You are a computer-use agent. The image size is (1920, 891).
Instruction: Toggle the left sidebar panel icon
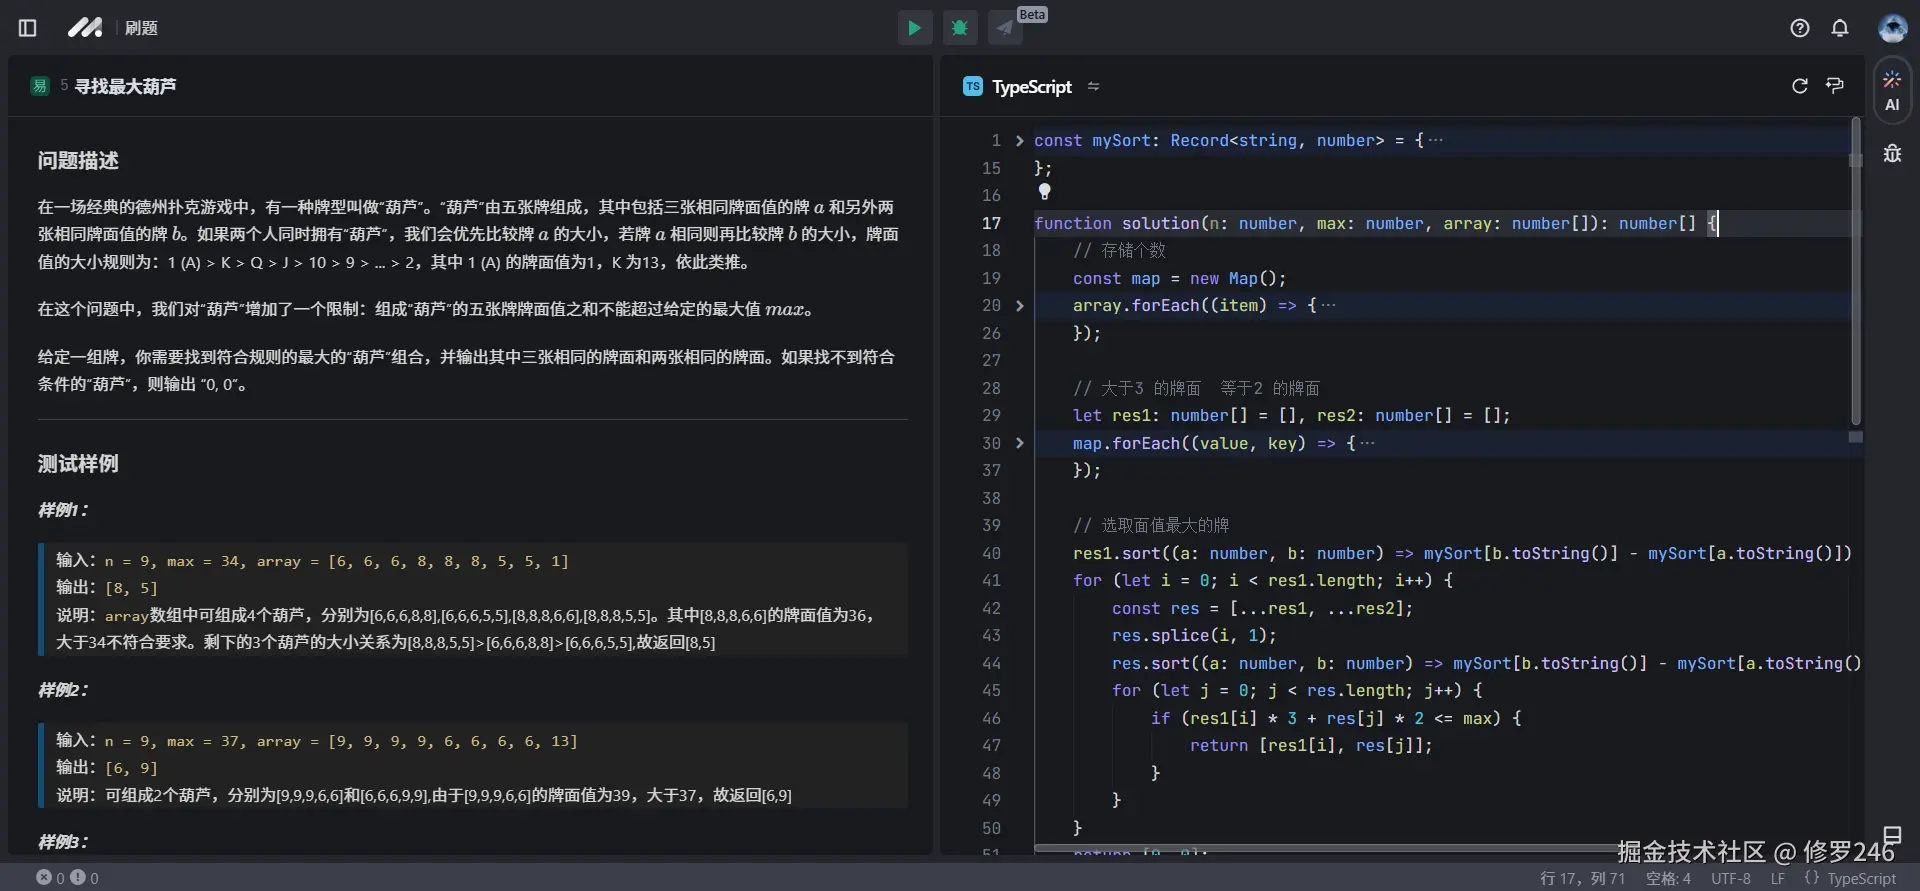point(28,28)
